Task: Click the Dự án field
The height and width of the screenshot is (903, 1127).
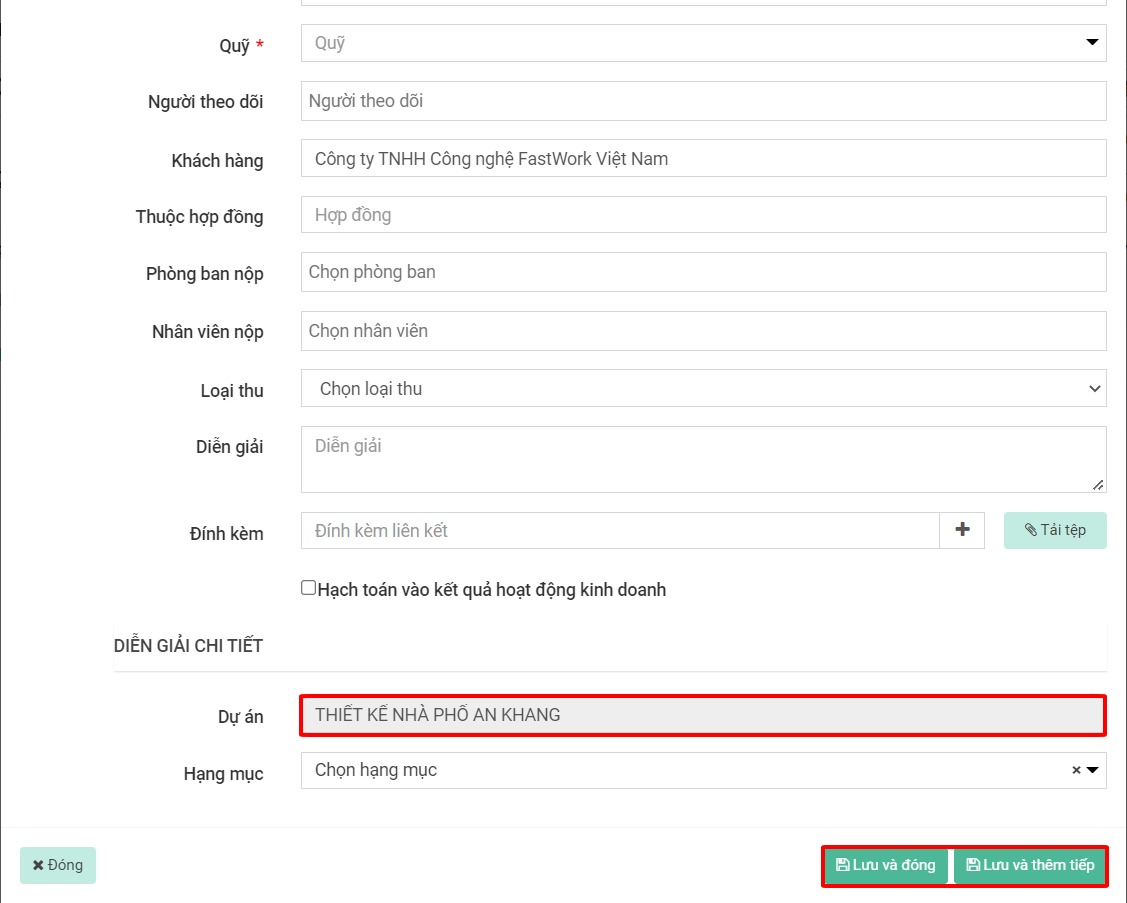Action: [703, 715]
